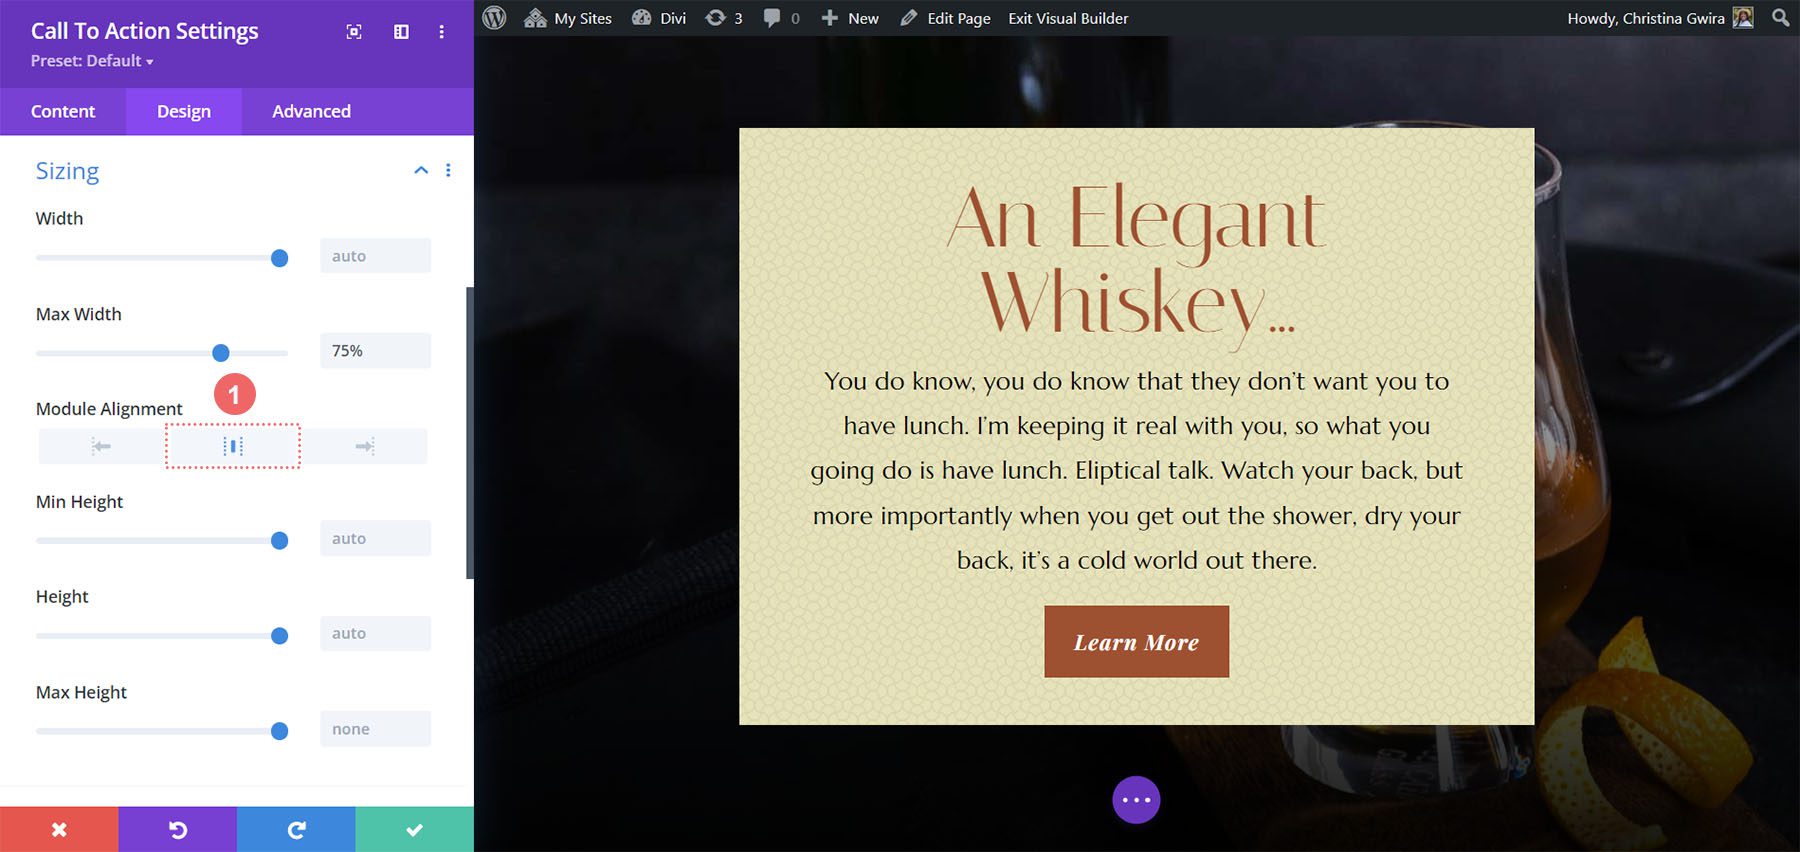Viewport: 1800px width, 852px height.
Task: Click the expand modal fullscreen icon
Action: (354, 32)
